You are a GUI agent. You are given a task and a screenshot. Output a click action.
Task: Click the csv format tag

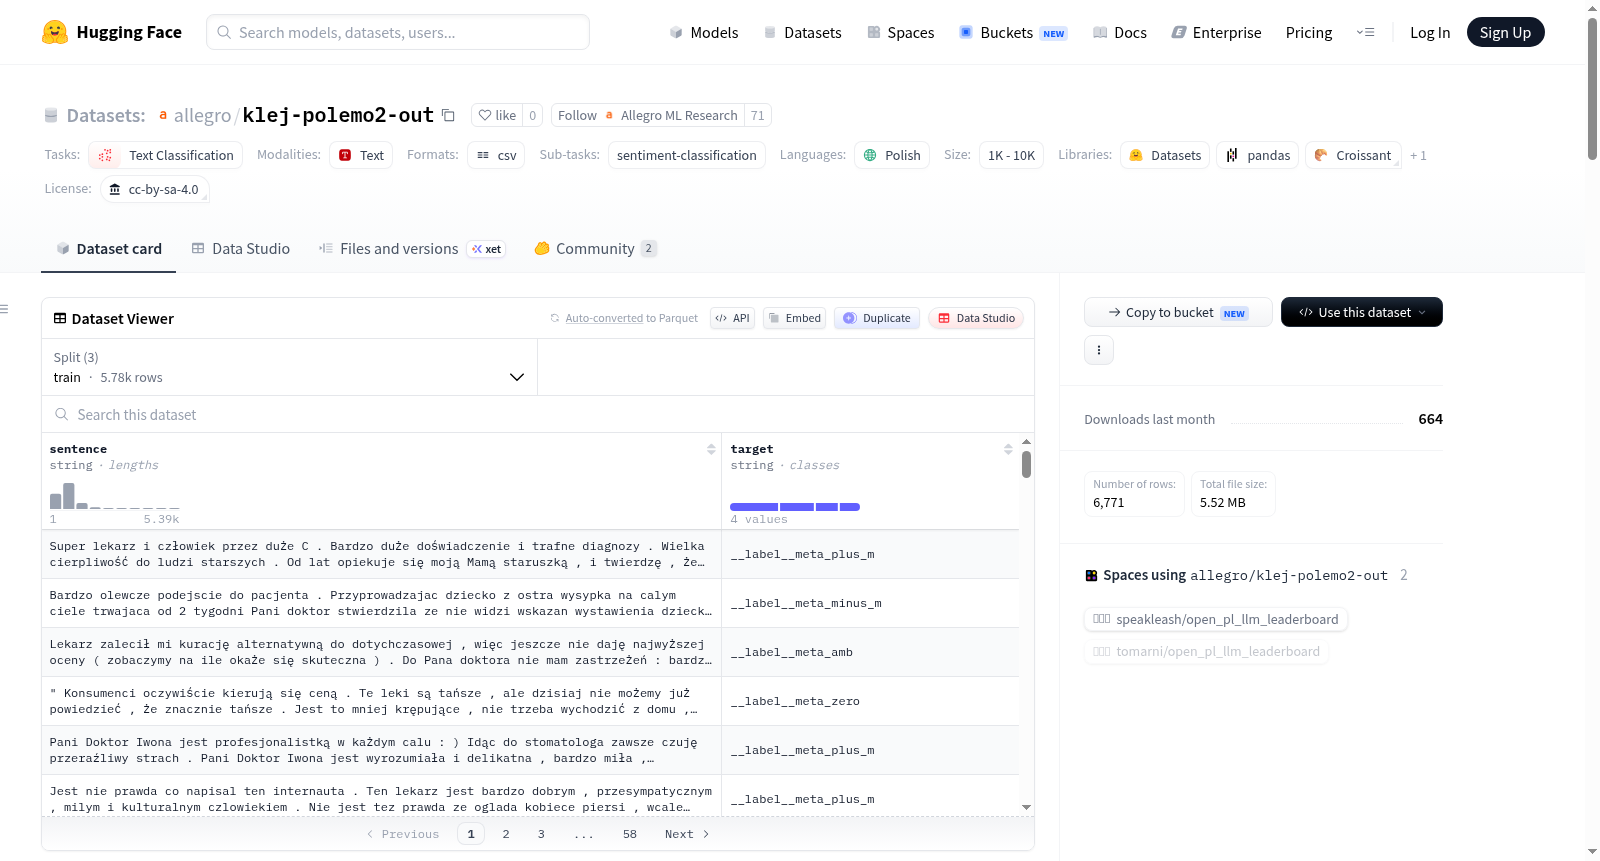coord(496,155)
